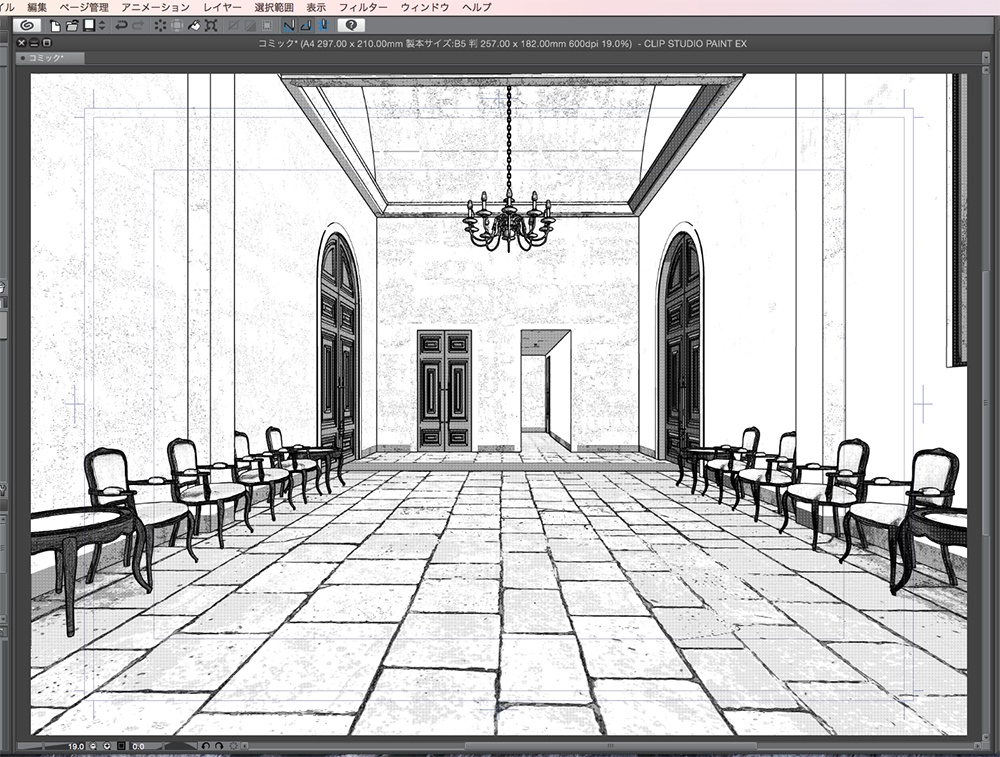Undo the last action
This screenshot has width=1000, height=757.
pyautogui.click(x=121, y=26)
